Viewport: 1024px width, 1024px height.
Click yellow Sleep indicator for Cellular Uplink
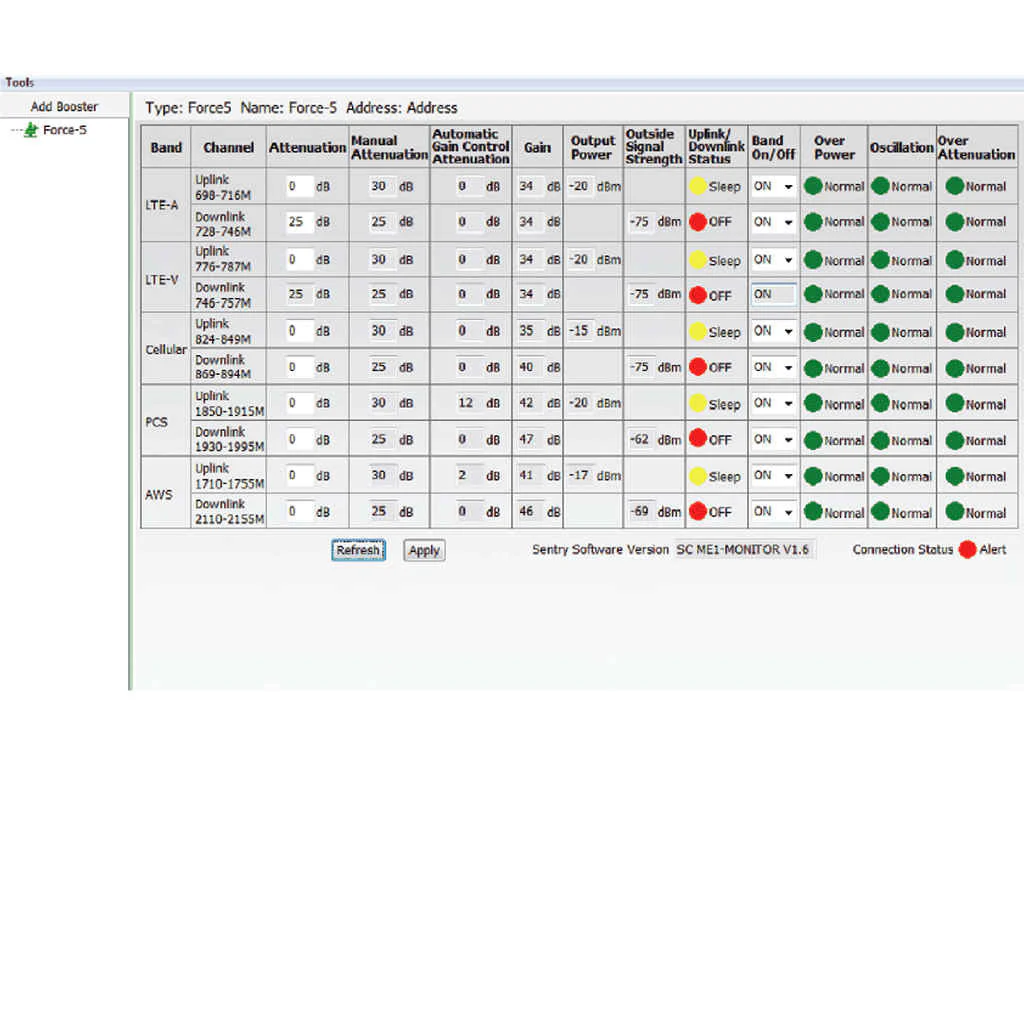click(x=698, y=332)
